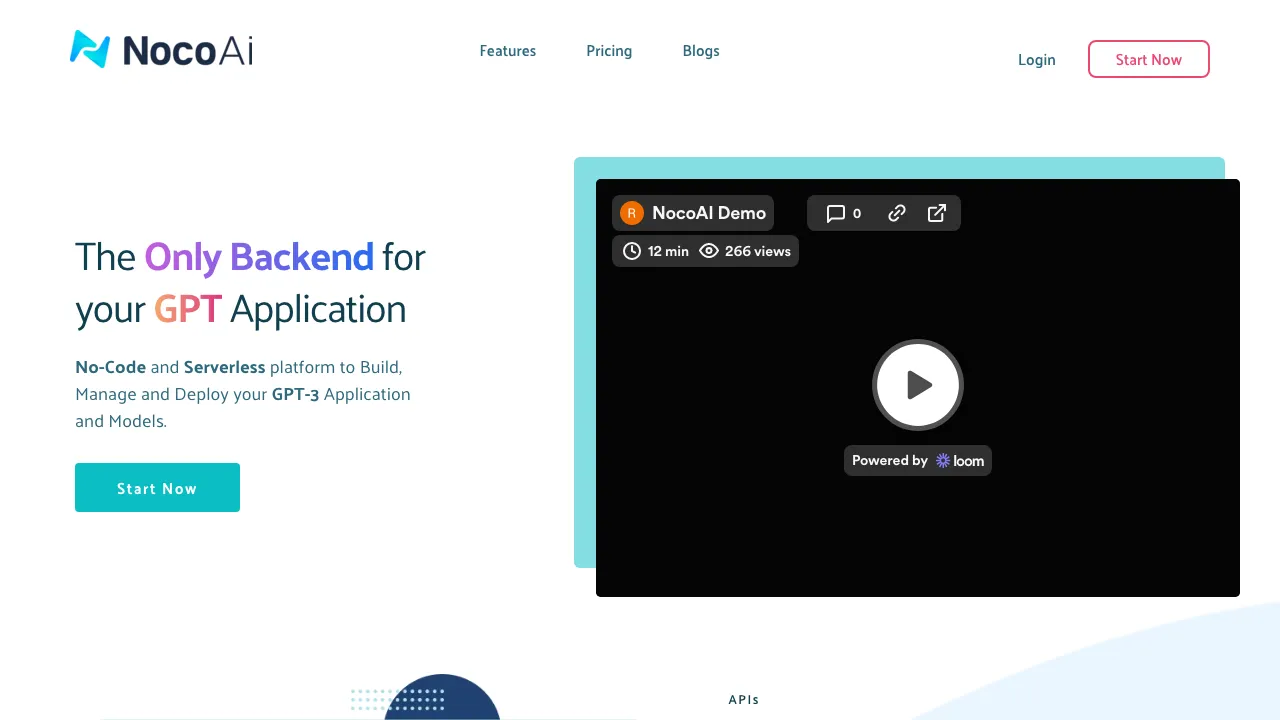Go to the Login link
The width and height of the screenshot is (1280, 720).
[x=1037, y=60]
